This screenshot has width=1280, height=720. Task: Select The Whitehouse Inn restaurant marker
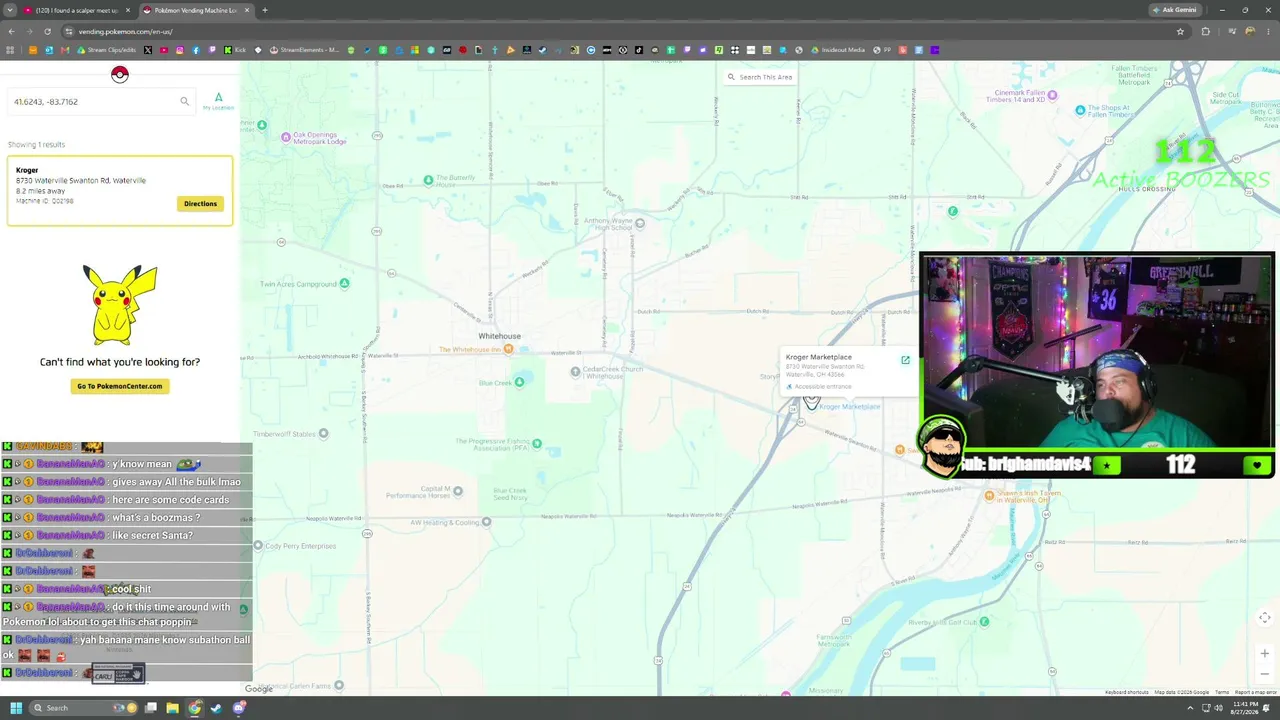(x=508, y=349)
